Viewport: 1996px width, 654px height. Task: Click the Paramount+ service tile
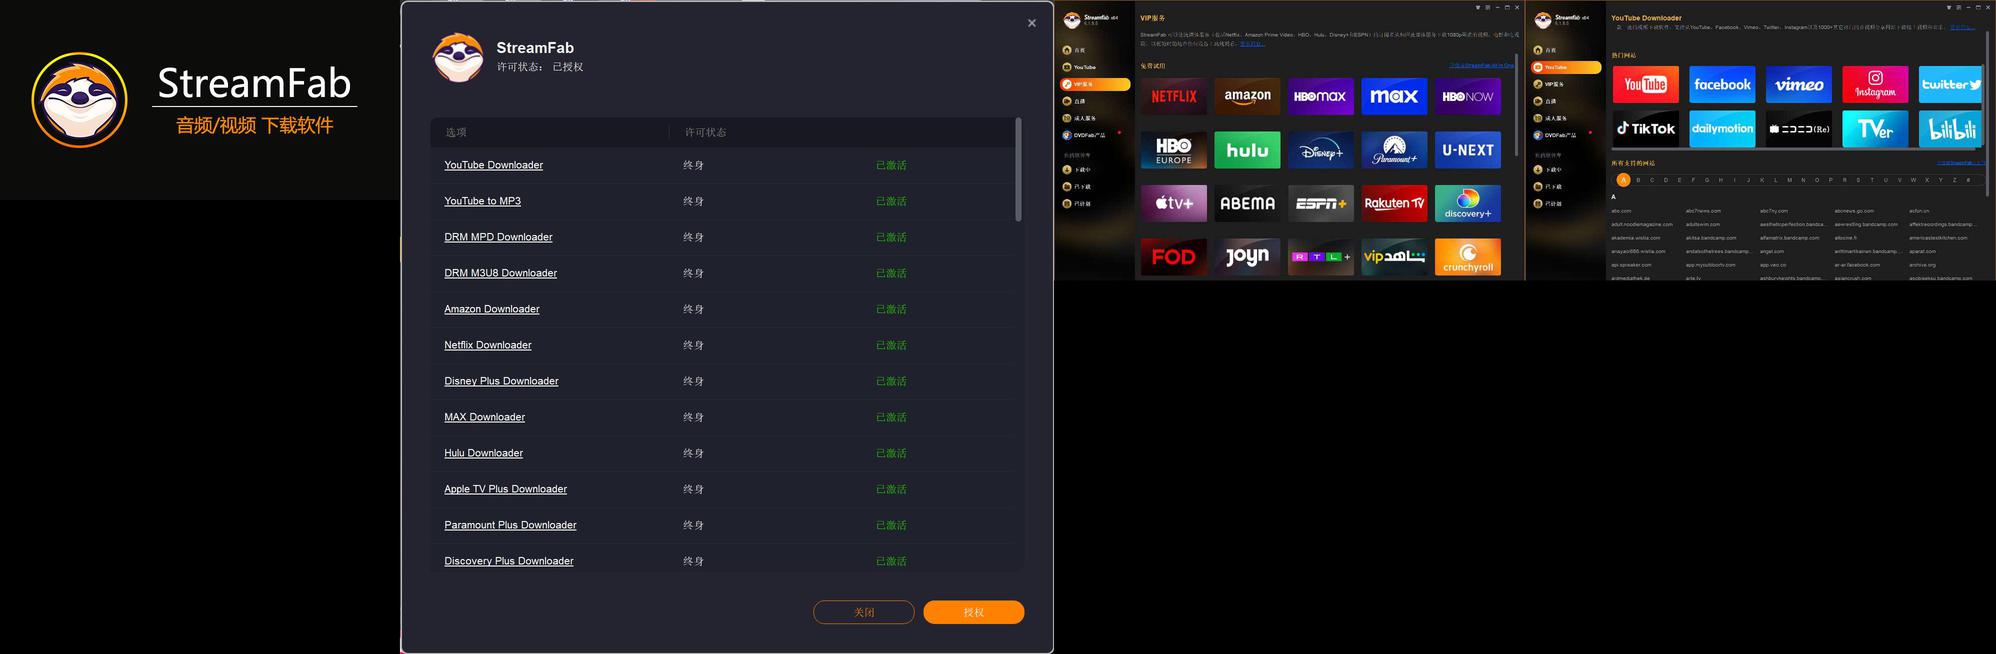point(1394,150)
